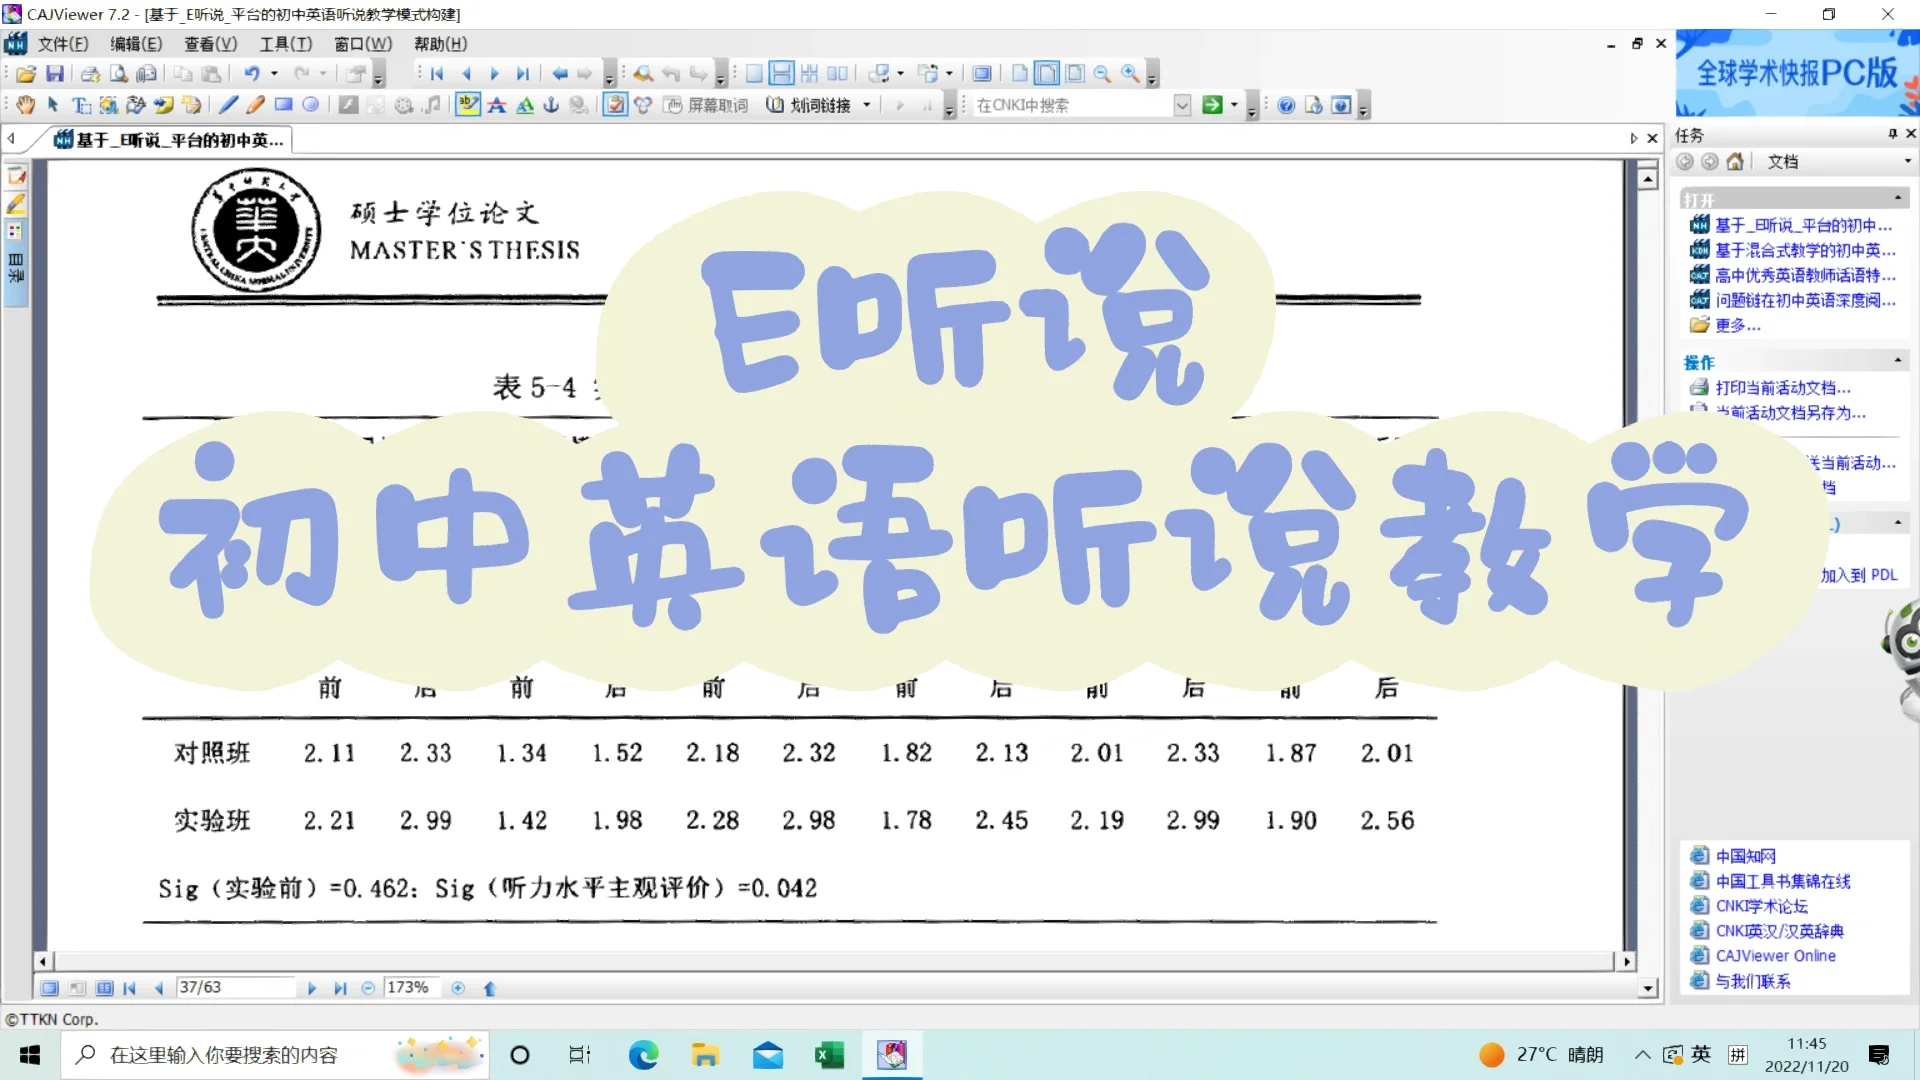This screenshot has width=1920, height=1080.
Task: Open the 中国知网 link
Action: [x=1746, y=856]
